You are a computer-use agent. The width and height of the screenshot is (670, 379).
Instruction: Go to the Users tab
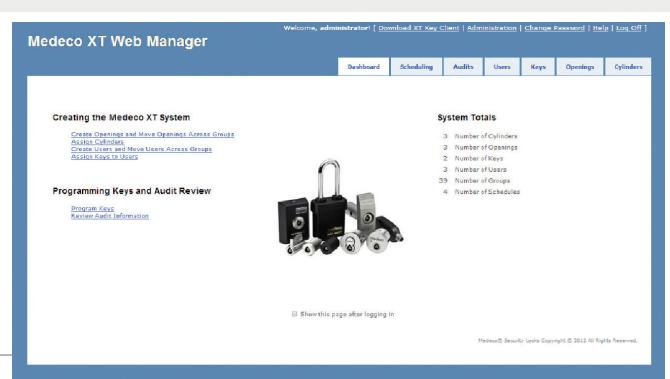[502, 67]
